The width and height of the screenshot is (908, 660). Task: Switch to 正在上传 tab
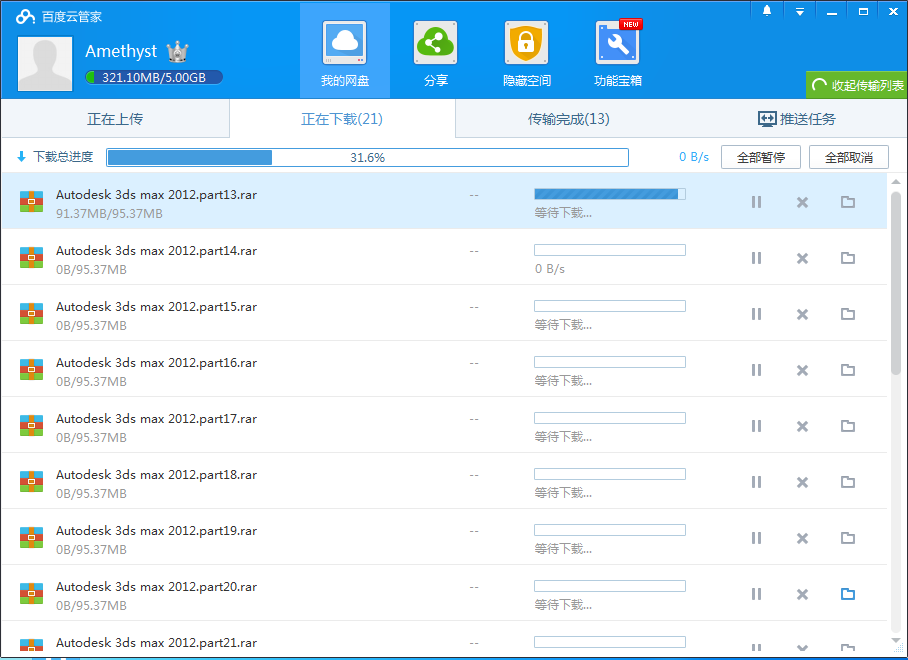point(115,119)
